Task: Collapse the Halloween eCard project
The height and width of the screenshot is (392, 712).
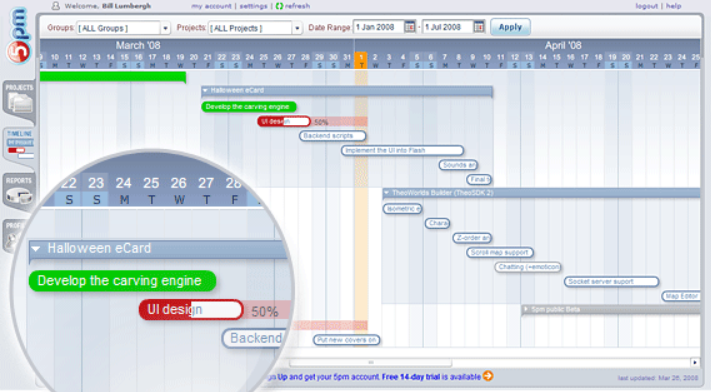Action: point(205,90)
